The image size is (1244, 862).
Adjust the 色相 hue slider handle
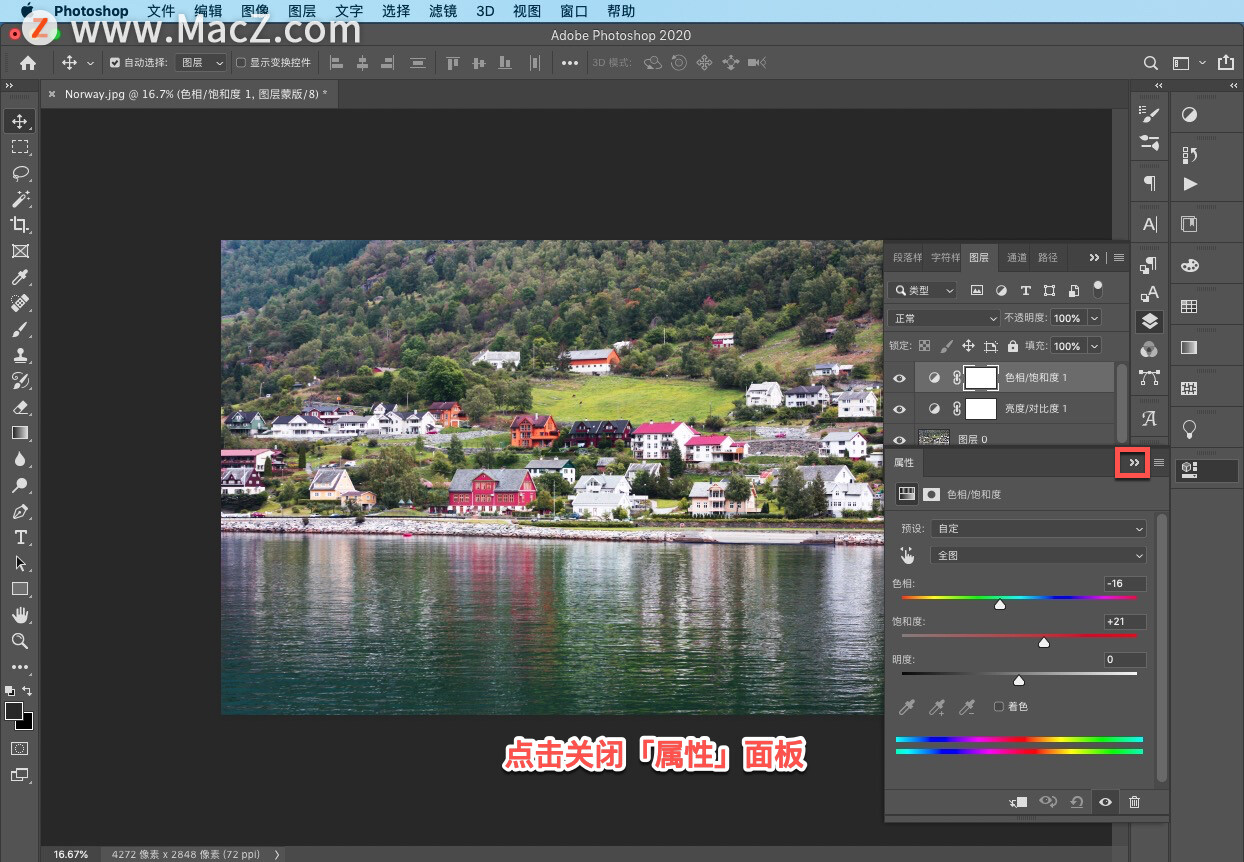coord(1000,604)
